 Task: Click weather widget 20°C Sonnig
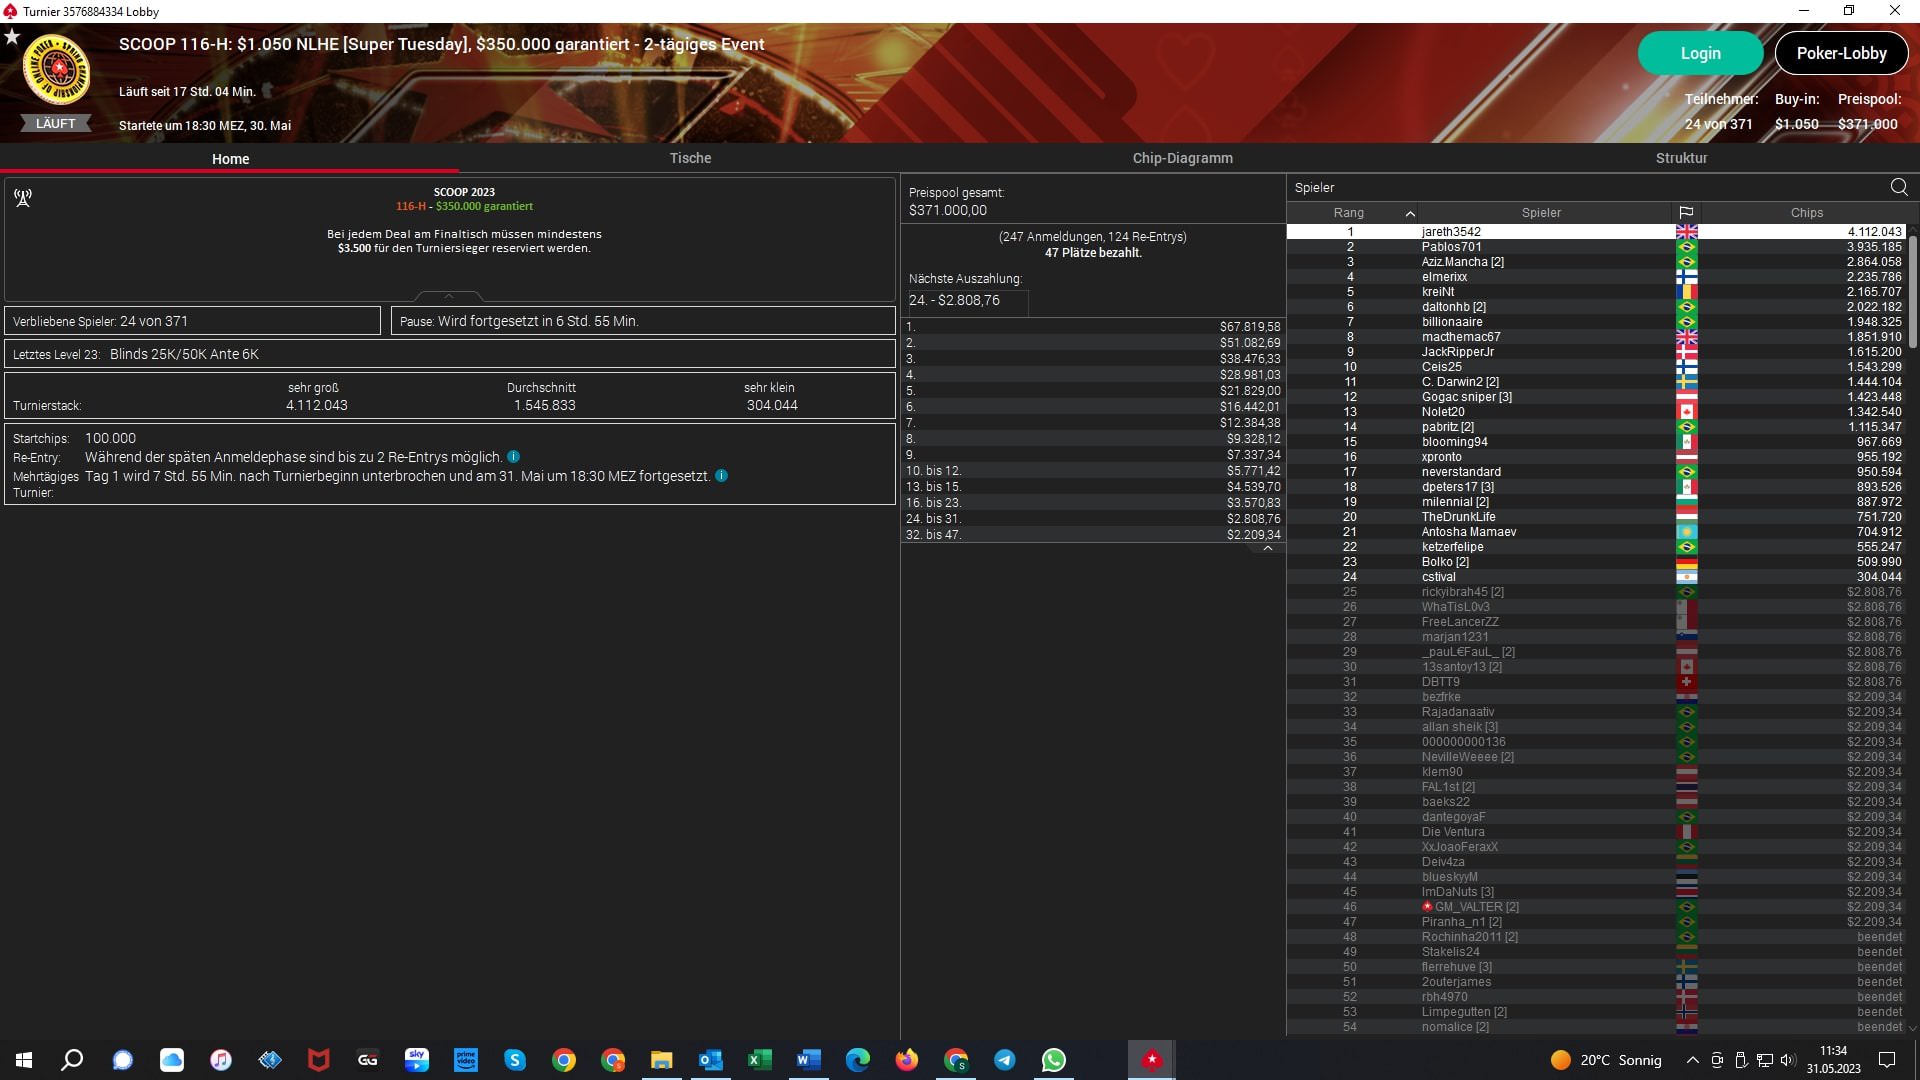1606,1060
